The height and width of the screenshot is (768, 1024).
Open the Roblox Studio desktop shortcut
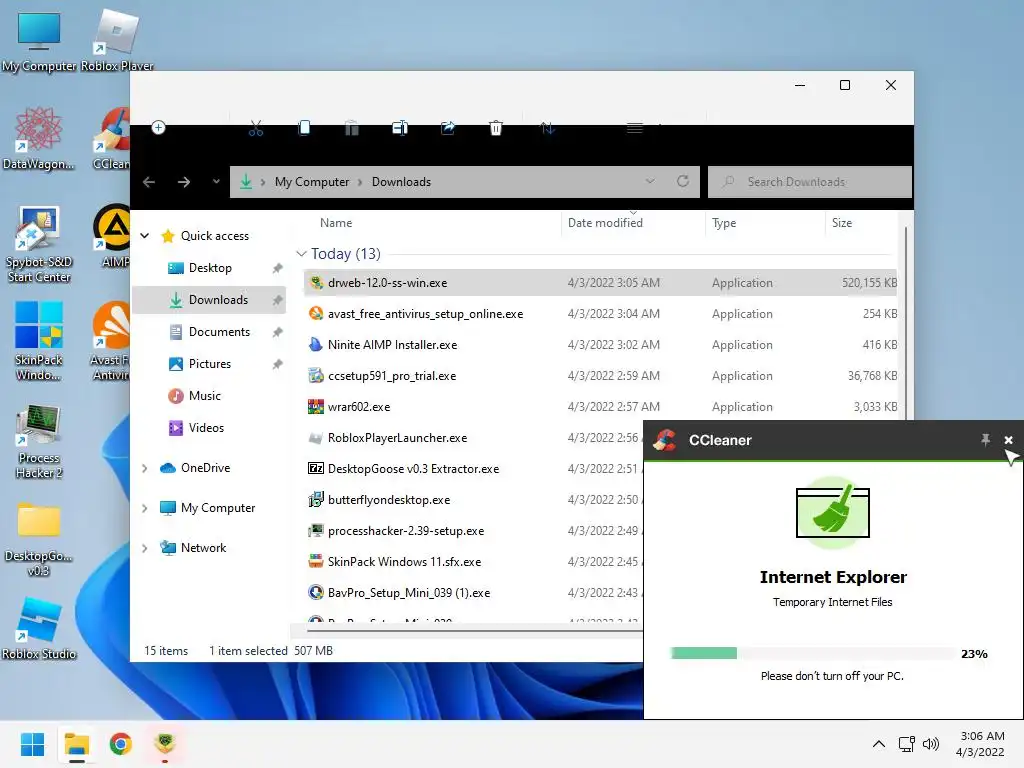point(39,628)
